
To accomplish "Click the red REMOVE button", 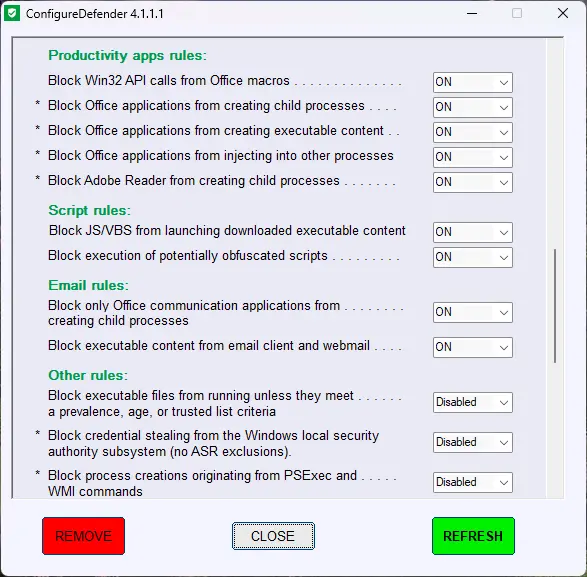I will point(83,536).
